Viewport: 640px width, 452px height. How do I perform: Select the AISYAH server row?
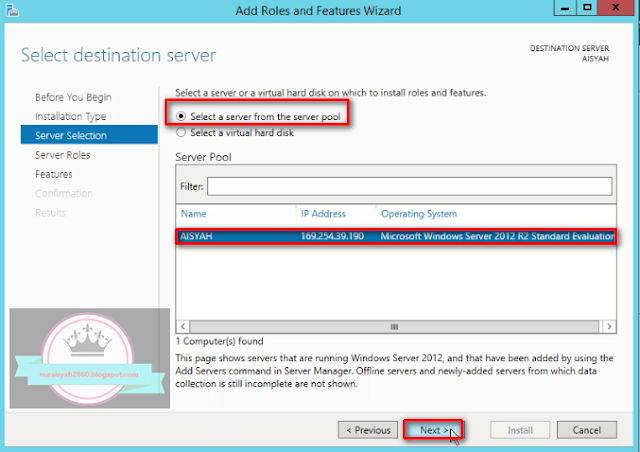click(396, 236)
